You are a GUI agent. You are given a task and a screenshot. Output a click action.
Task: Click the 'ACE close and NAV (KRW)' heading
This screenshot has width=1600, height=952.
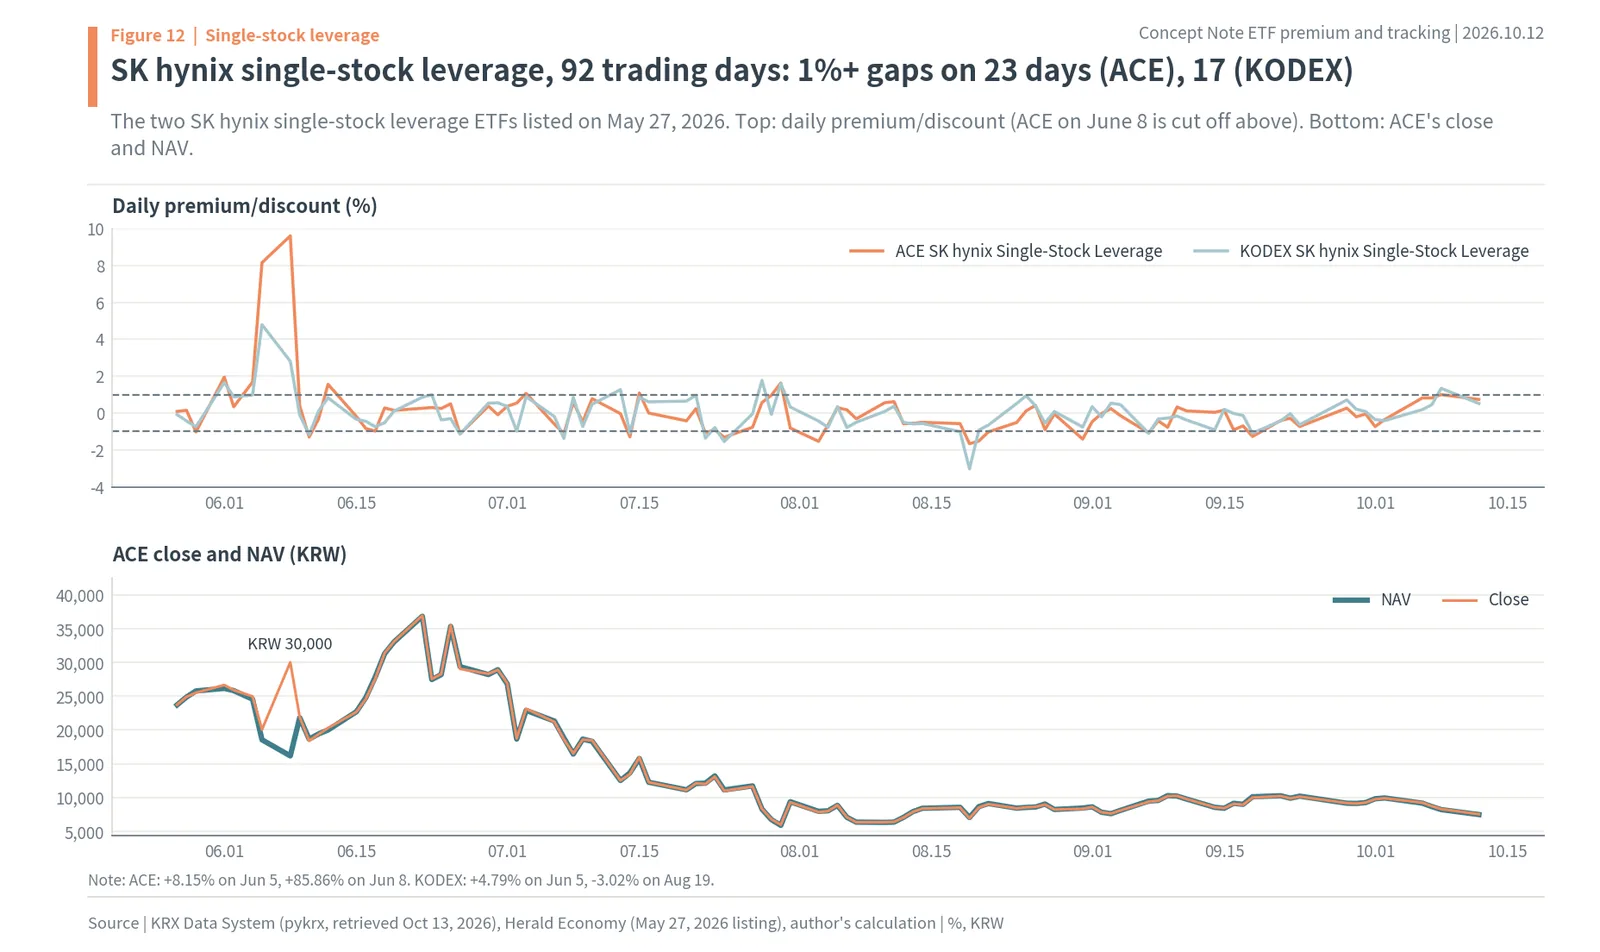tap(229, 554)
